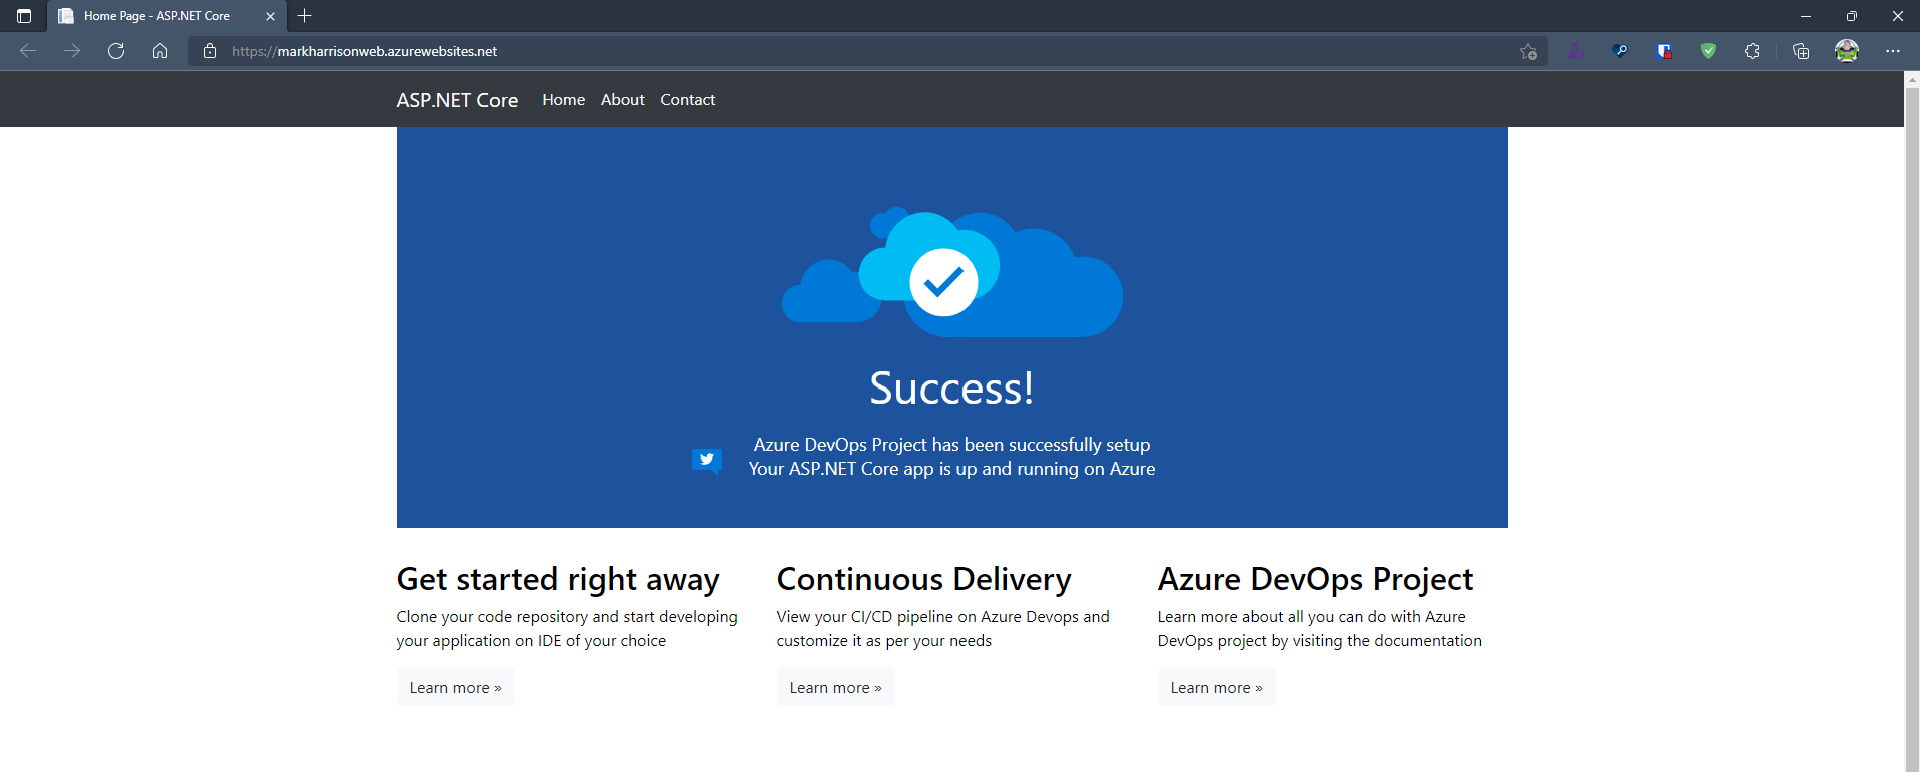This screenshot has width=1920, height=772.
Task: Open the blue heart search extension
Action: (1620, 51)
